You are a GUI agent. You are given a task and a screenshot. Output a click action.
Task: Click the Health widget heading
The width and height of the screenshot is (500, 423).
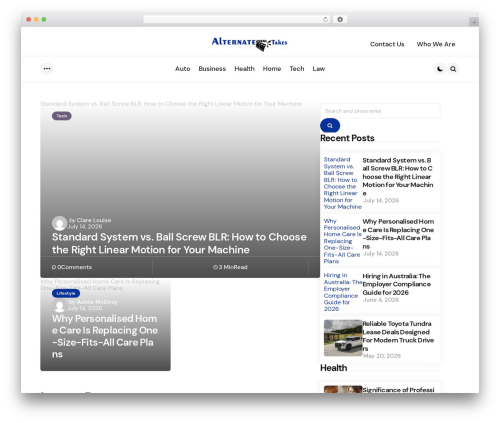pos(334,368)
